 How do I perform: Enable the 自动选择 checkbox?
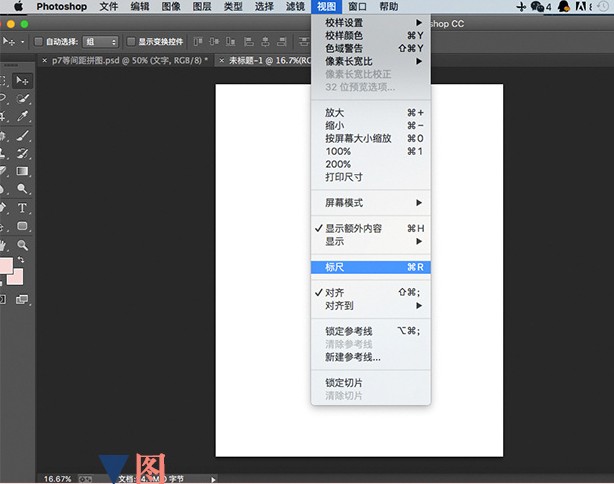(38, 42)
